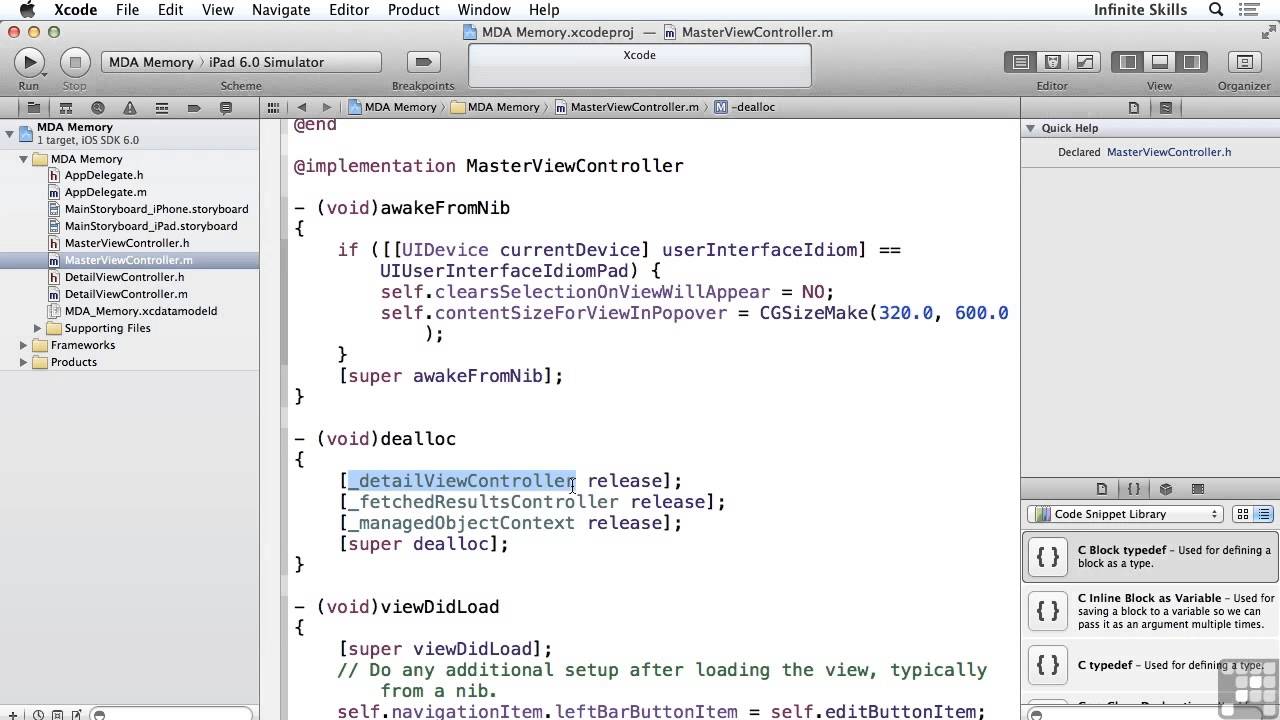The image size is (1280, 720).
Task: Open DetailViewController.h in navigator
Action: click(124, 277)
